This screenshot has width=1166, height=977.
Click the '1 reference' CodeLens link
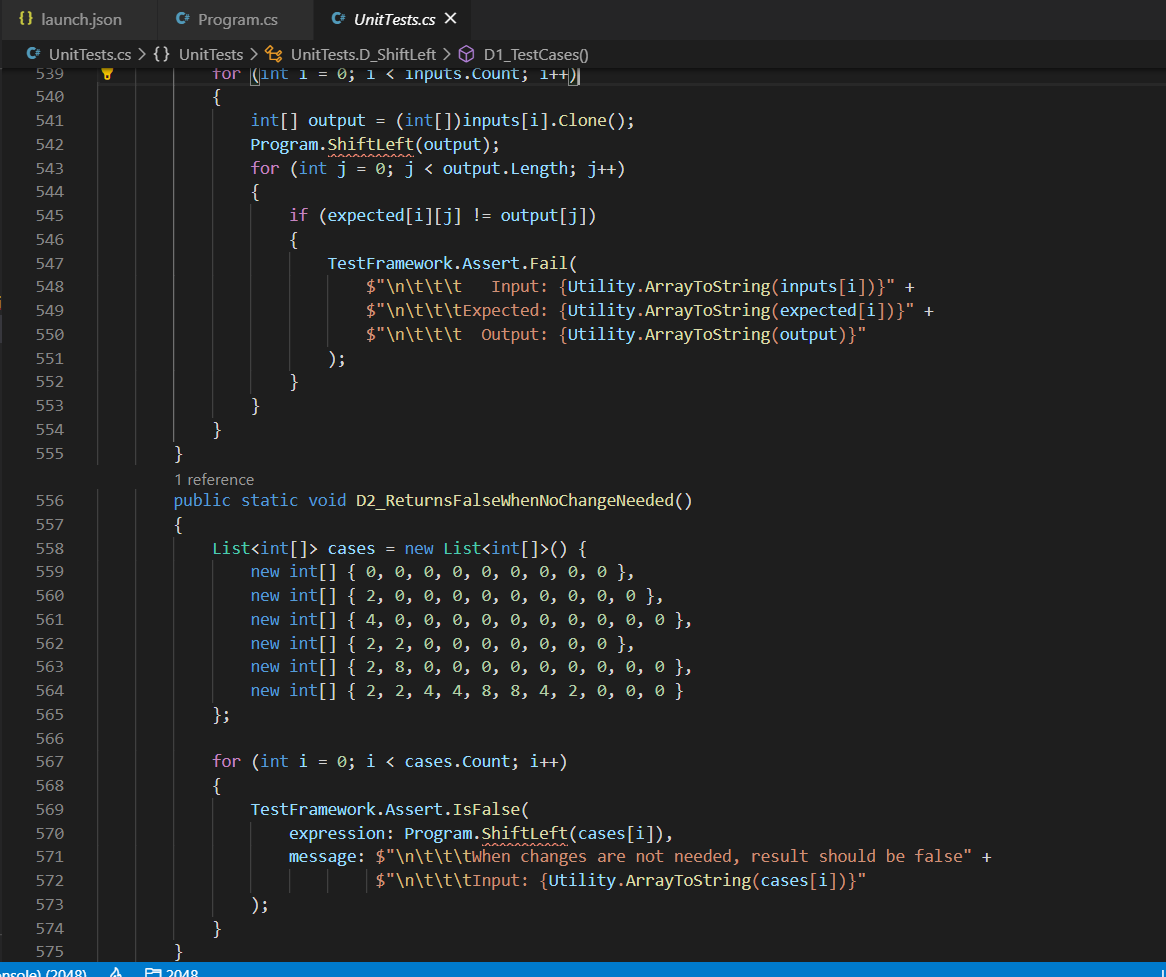pyautogui.click(x=214, y=479)
